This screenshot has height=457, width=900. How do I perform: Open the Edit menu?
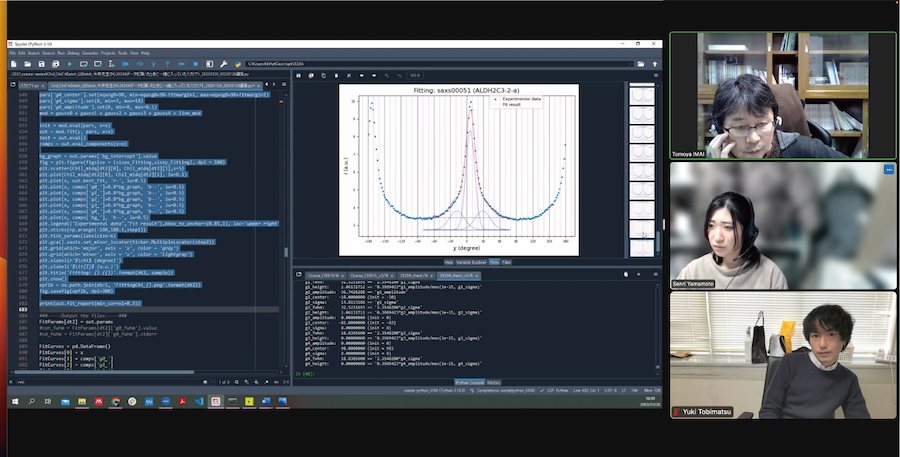[x=22, y=53]
